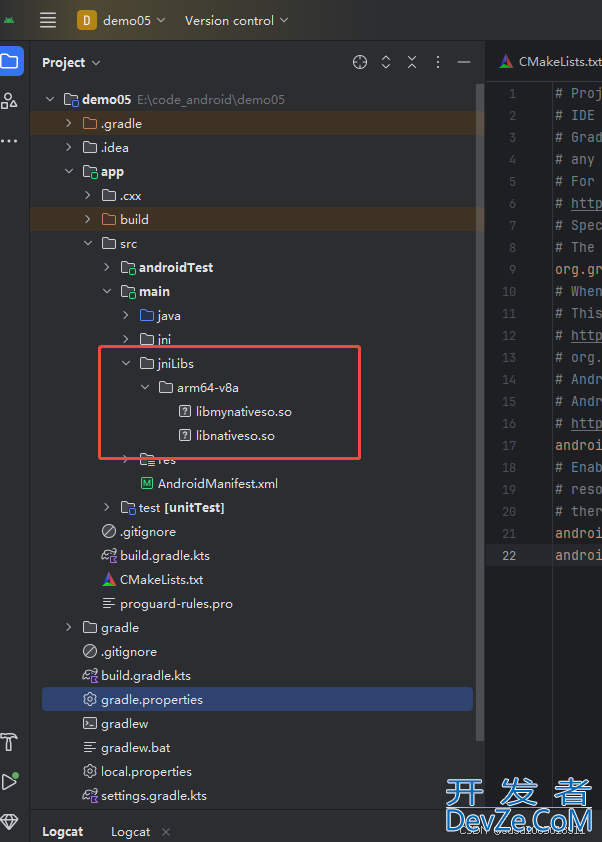
Task: Click settings.gradle.kts file icon
Action: 90,795
